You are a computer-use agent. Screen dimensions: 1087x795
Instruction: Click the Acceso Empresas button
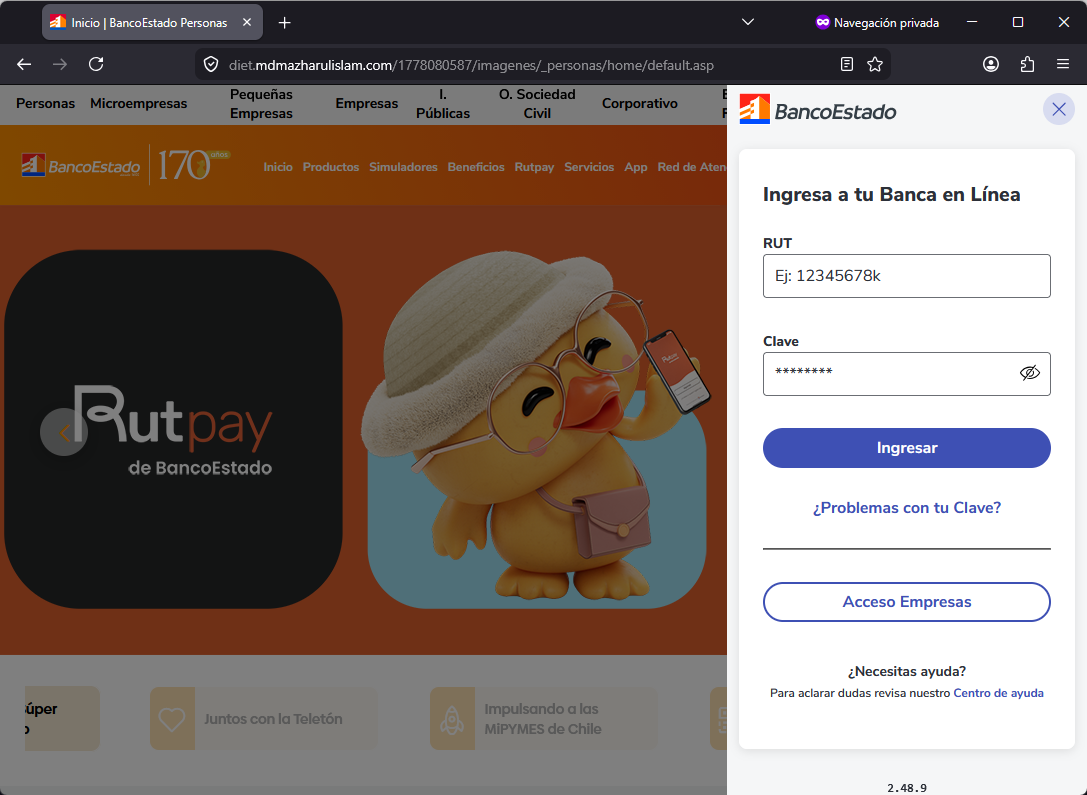click(907, 602)
